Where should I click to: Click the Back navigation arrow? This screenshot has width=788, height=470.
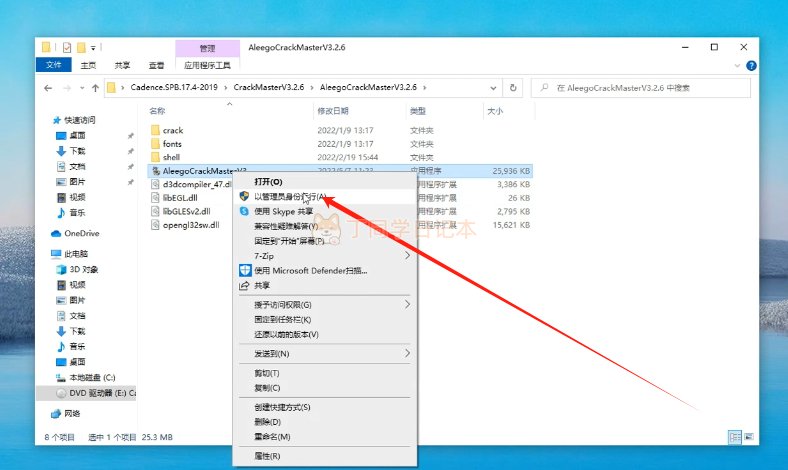coord(48,88)
